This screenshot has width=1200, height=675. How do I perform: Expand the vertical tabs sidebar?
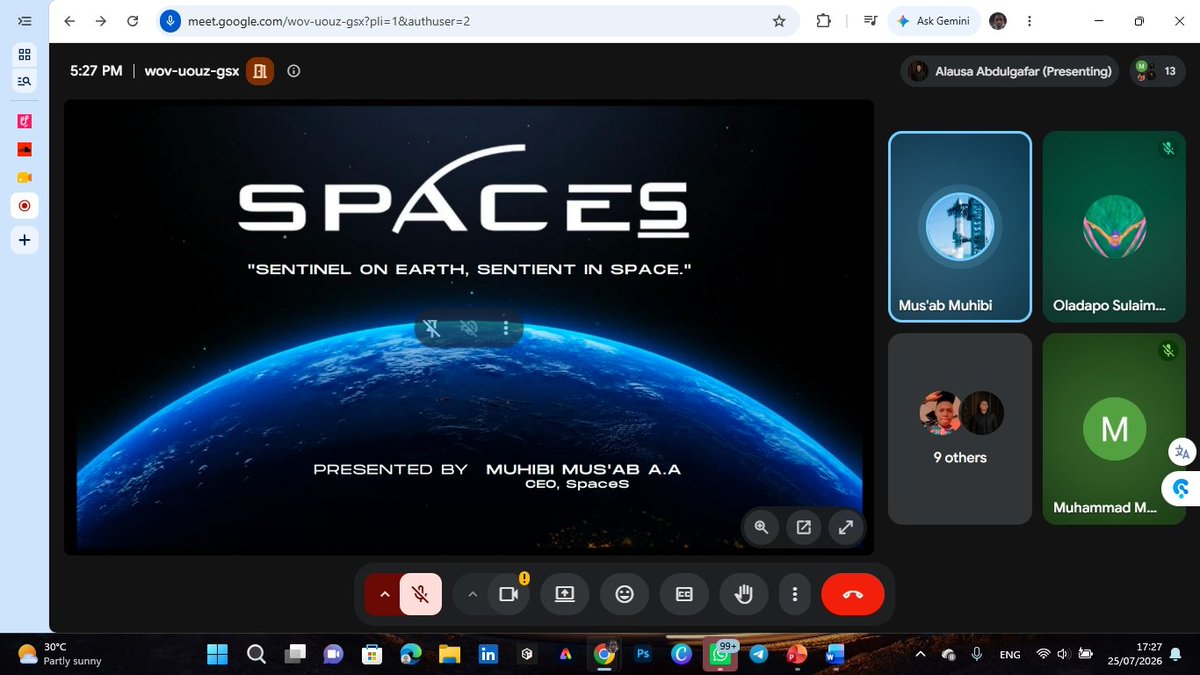pos(24,21)
